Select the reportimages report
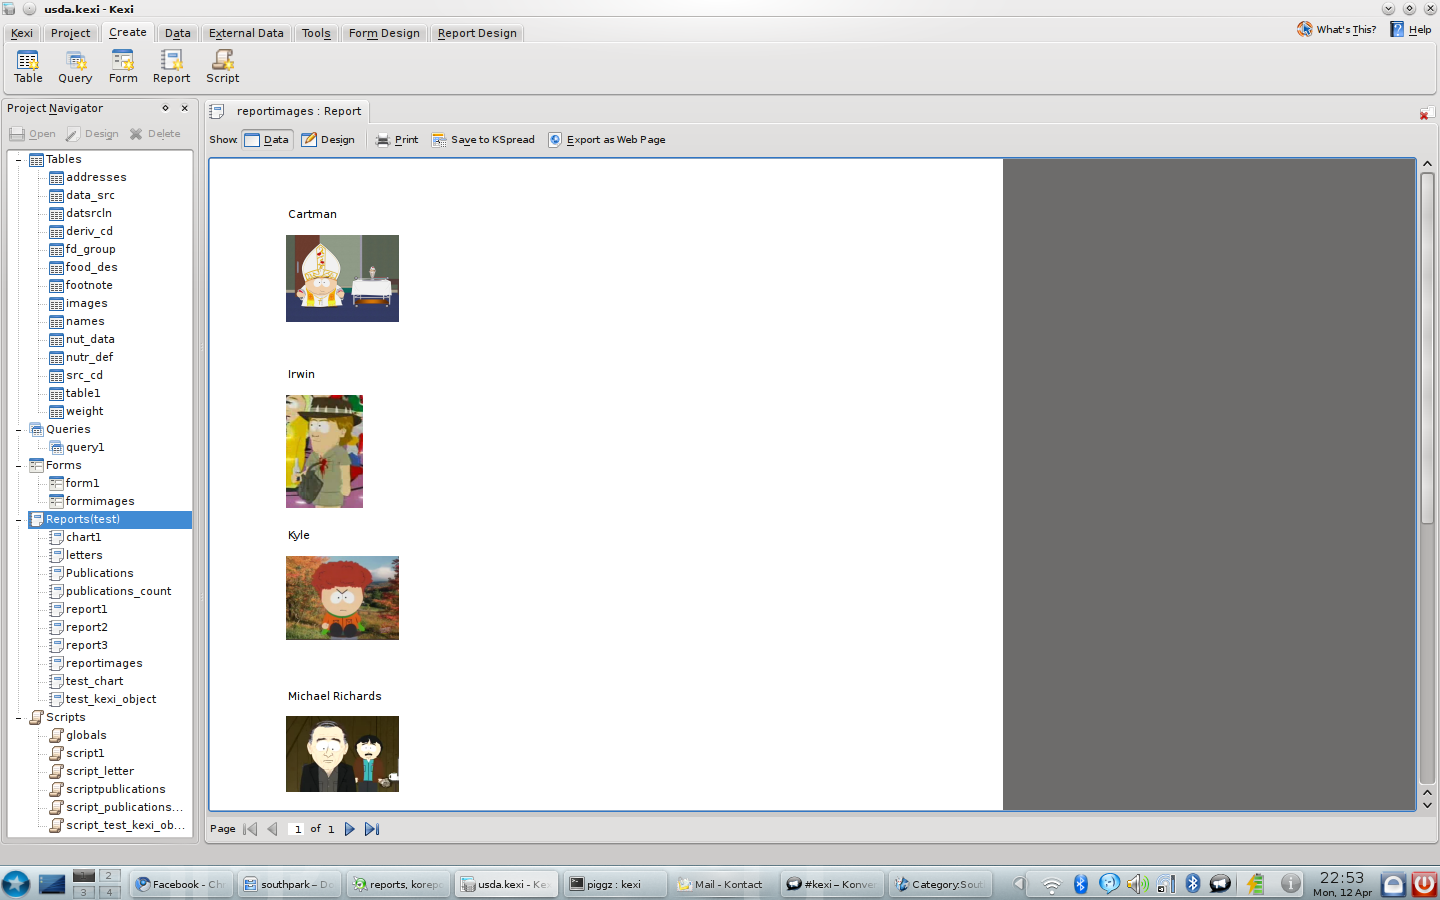1440x900 pixels. (x=104, y=664)
